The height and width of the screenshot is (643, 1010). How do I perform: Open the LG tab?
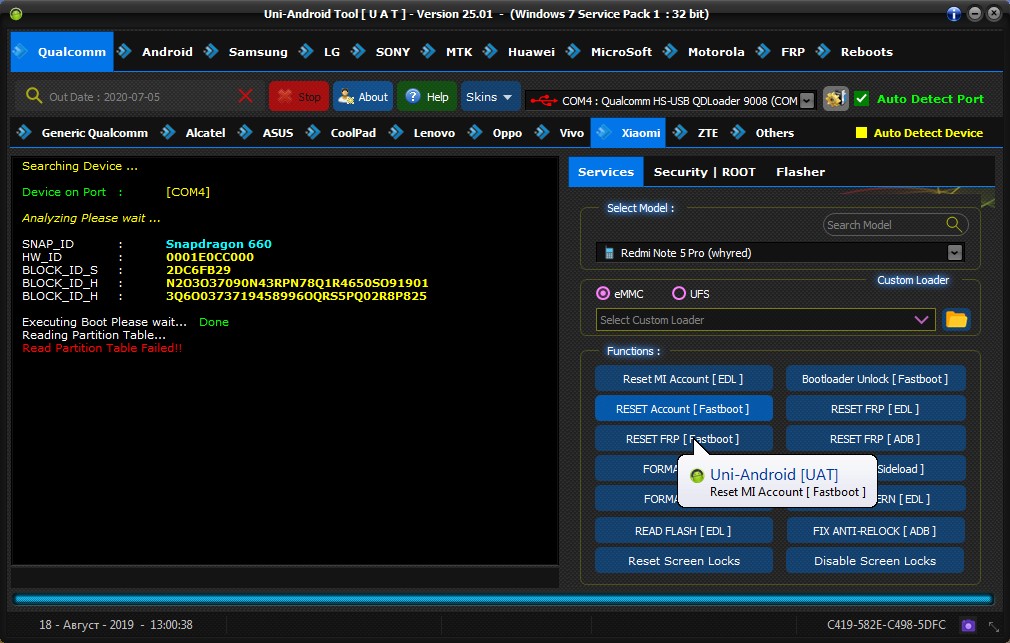tap(332, 52)
